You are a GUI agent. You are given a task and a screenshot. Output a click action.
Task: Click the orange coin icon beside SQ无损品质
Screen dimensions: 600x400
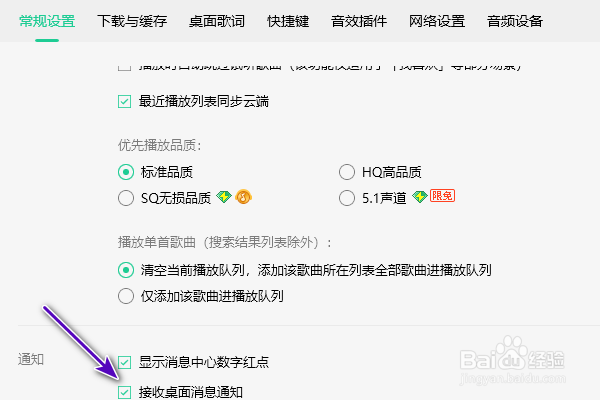(x=242, y=197)
